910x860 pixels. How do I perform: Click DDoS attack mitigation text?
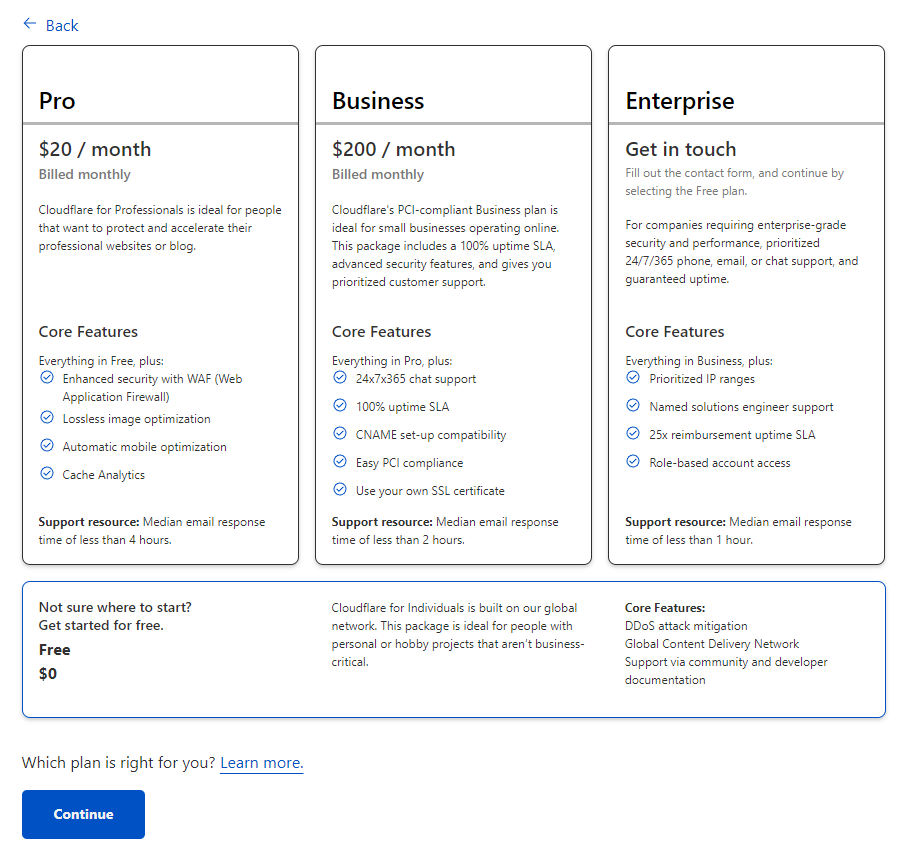[x=686, y=626]
